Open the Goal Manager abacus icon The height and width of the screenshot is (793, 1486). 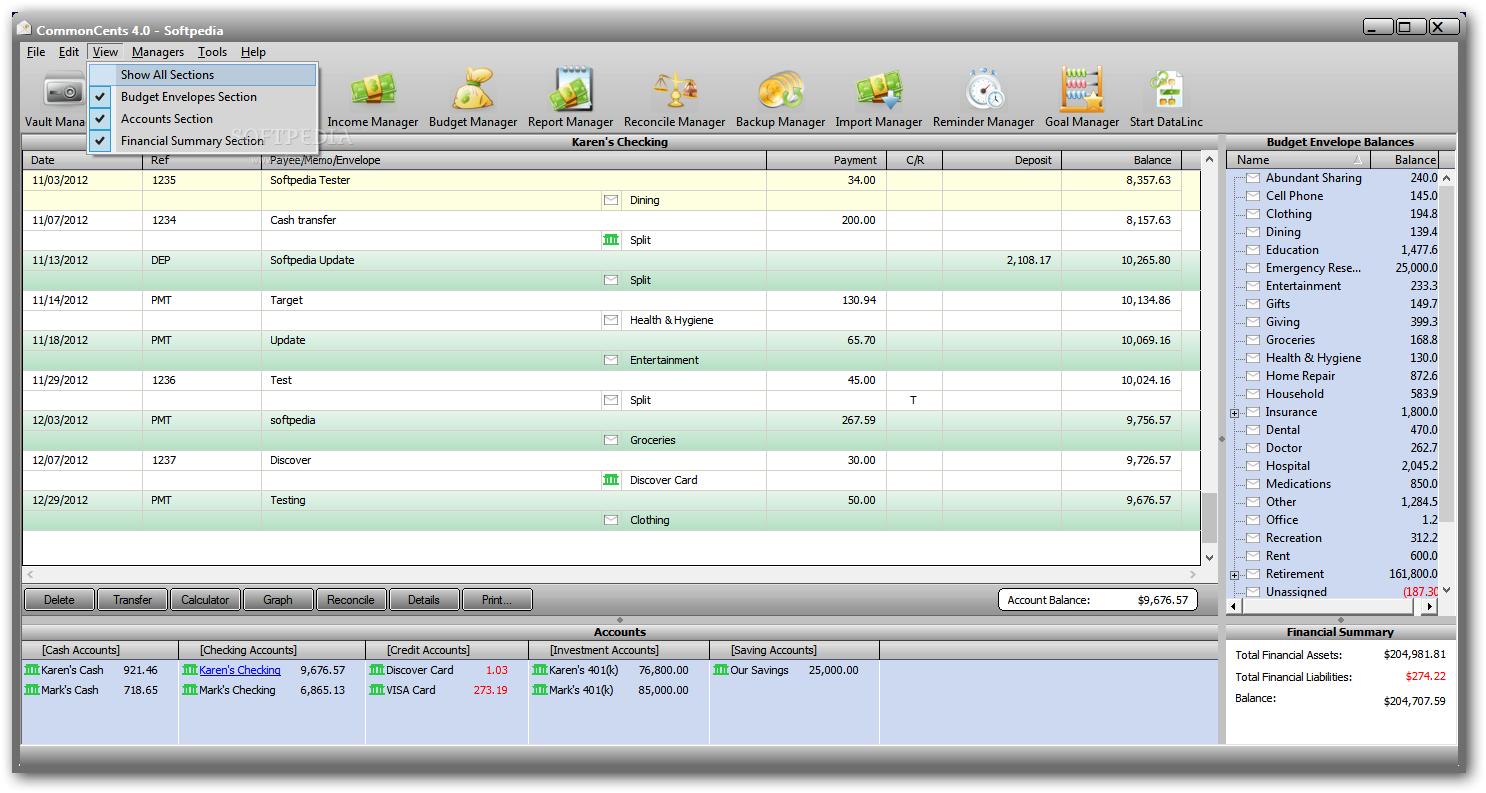(x=1082, y=91)
